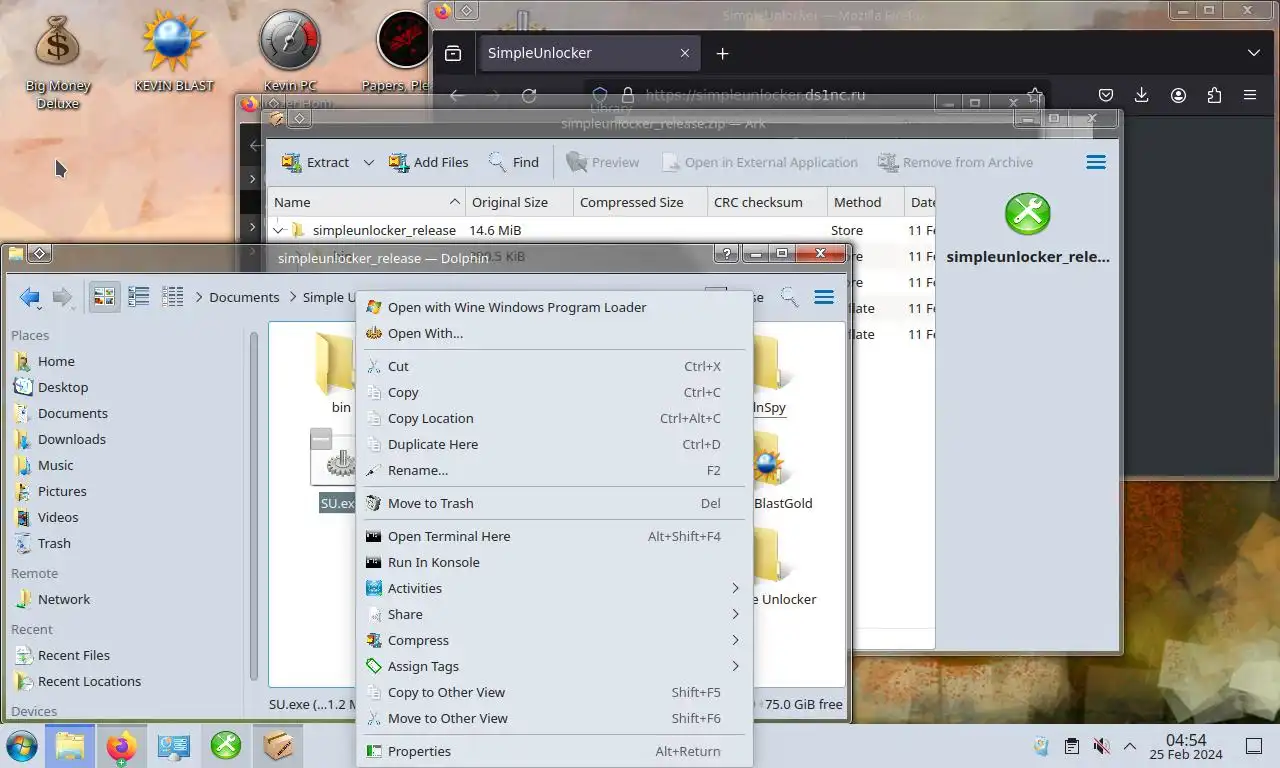
Task: Choose Rename... in context menu
Action: (x=554, y=470)
